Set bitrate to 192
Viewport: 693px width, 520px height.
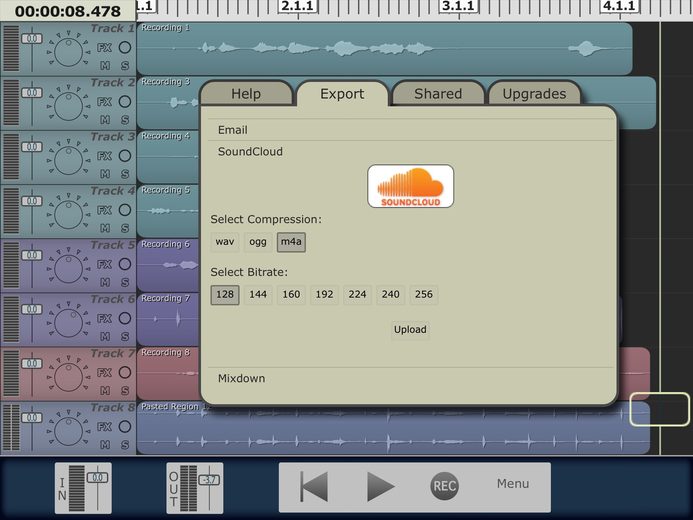click(324, 295)
